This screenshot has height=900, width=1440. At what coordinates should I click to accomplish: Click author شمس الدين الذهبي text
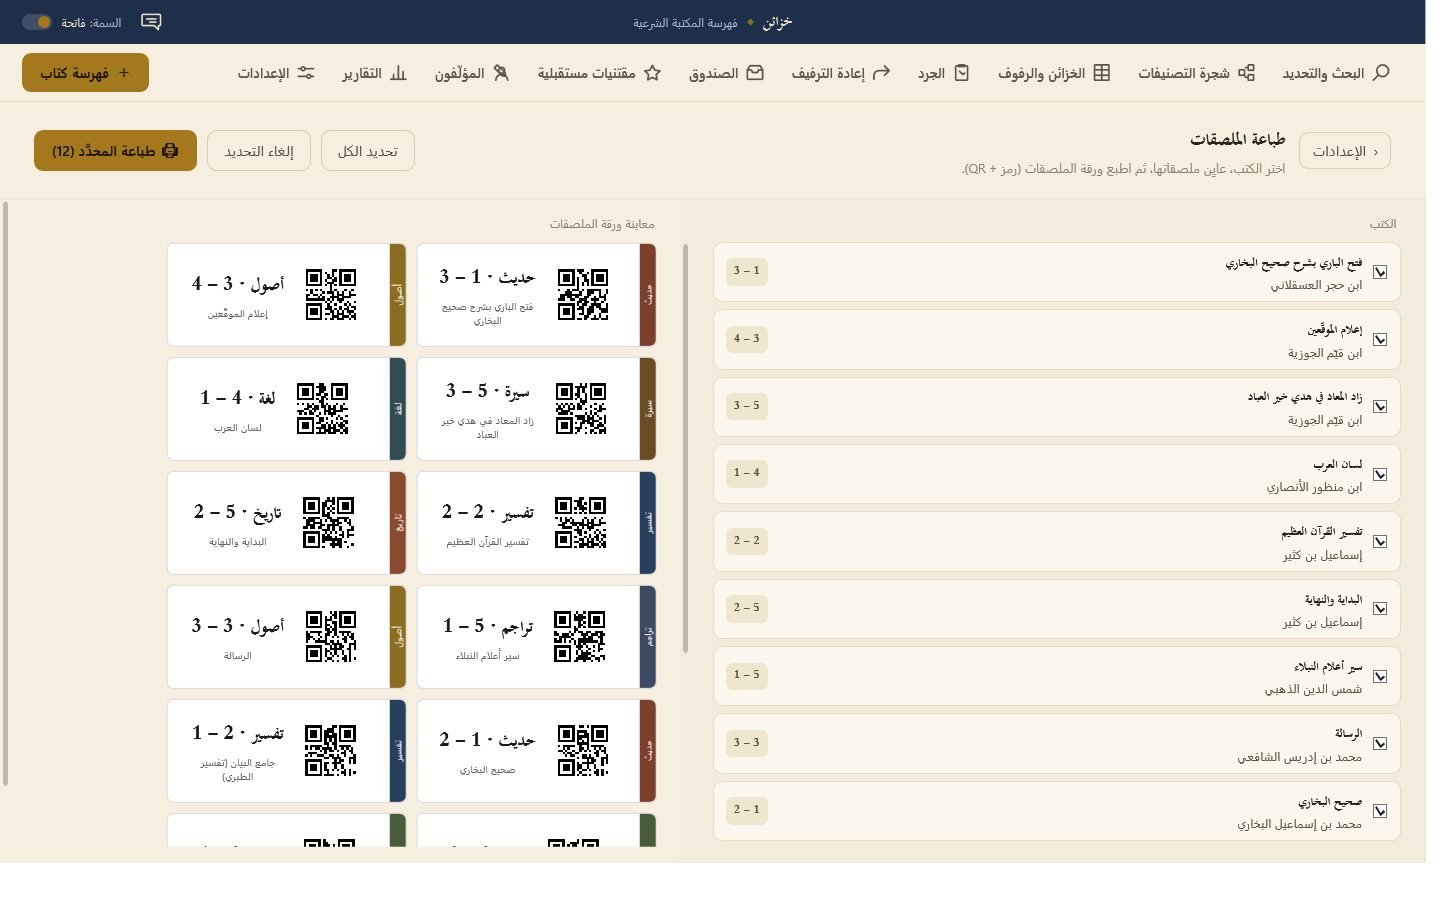[x=1313, y=690]
